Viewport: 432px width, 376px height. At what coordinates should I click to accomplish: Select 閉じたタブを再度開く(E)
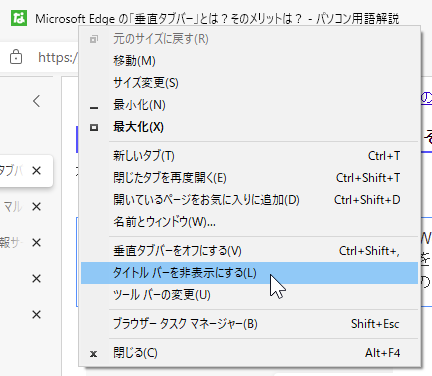click(x=249, y=178)
